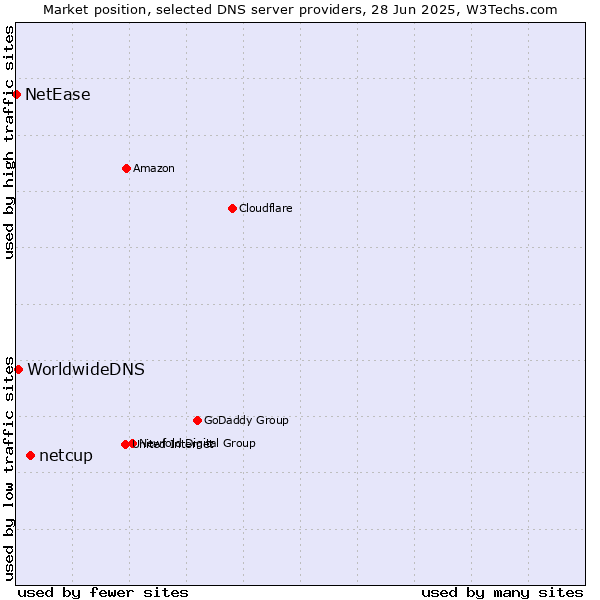This screenshot has width=600, height=600.
Task: Click the netcup red data point
Action: (31, 455)
